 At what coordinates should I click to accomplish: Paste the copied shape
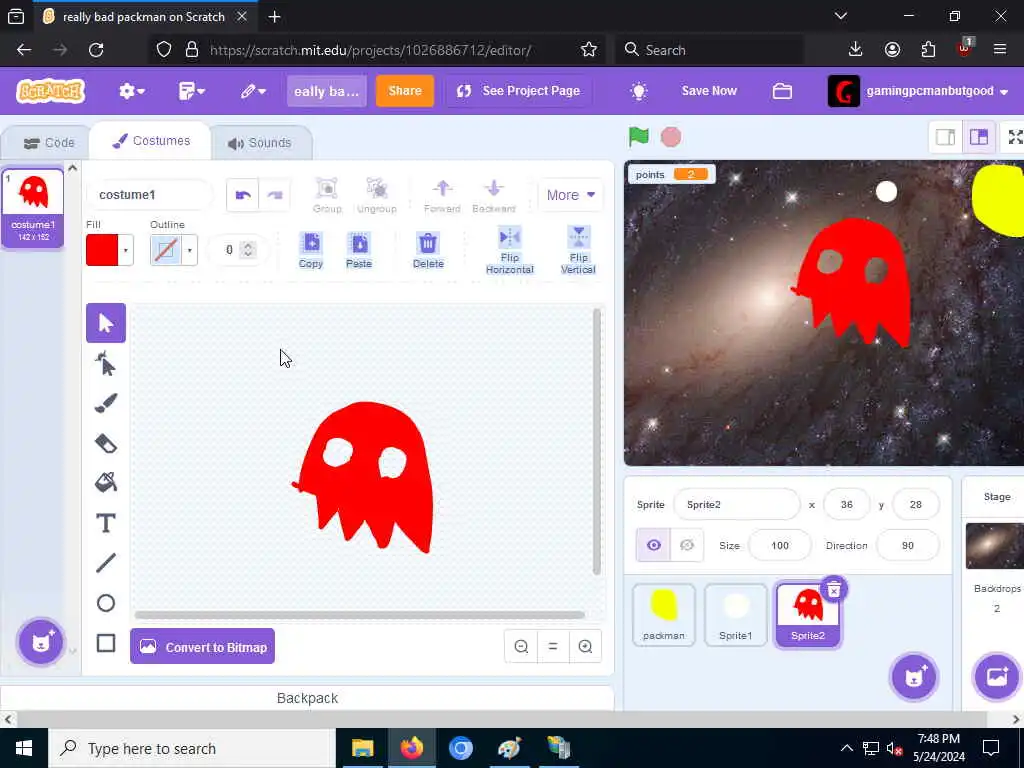tap(359, 250)
